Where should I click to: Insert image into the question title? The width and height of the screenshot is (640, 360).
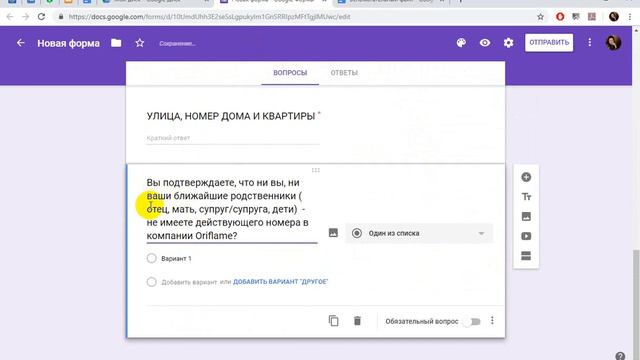tap(333, 233)
